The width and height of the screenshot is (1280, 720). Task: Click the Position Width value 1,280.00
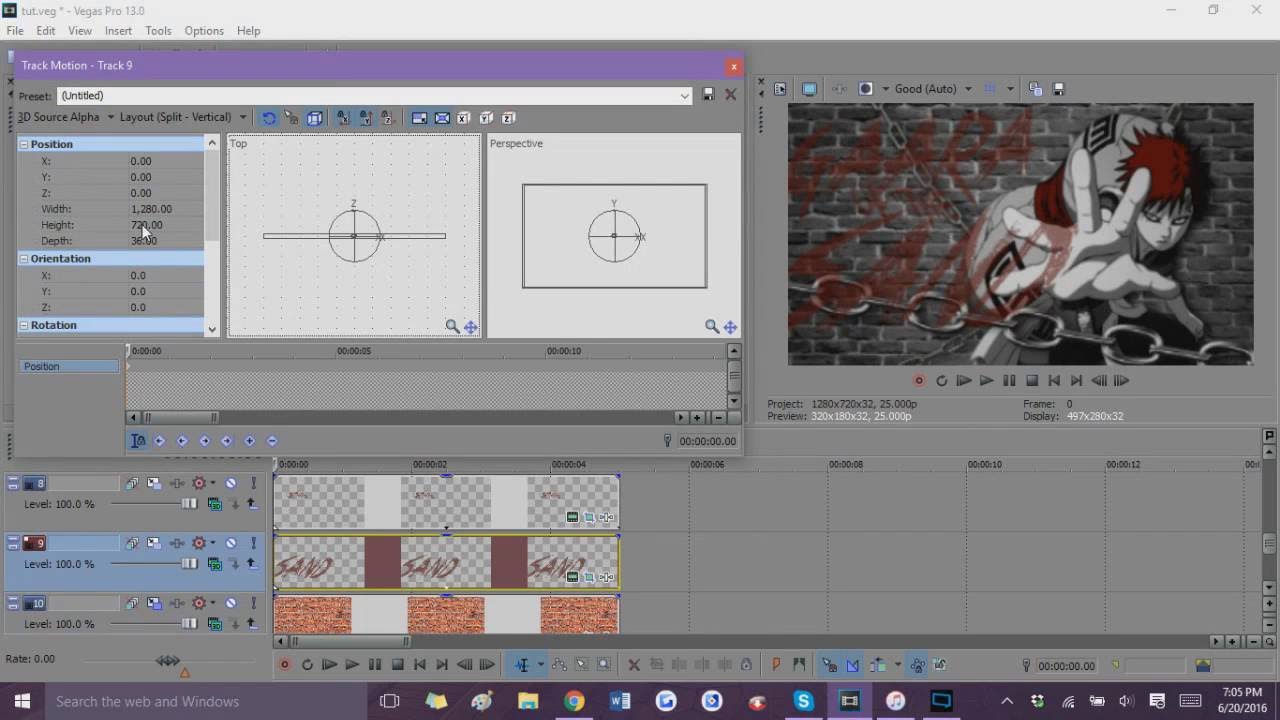tap(151, 209)
